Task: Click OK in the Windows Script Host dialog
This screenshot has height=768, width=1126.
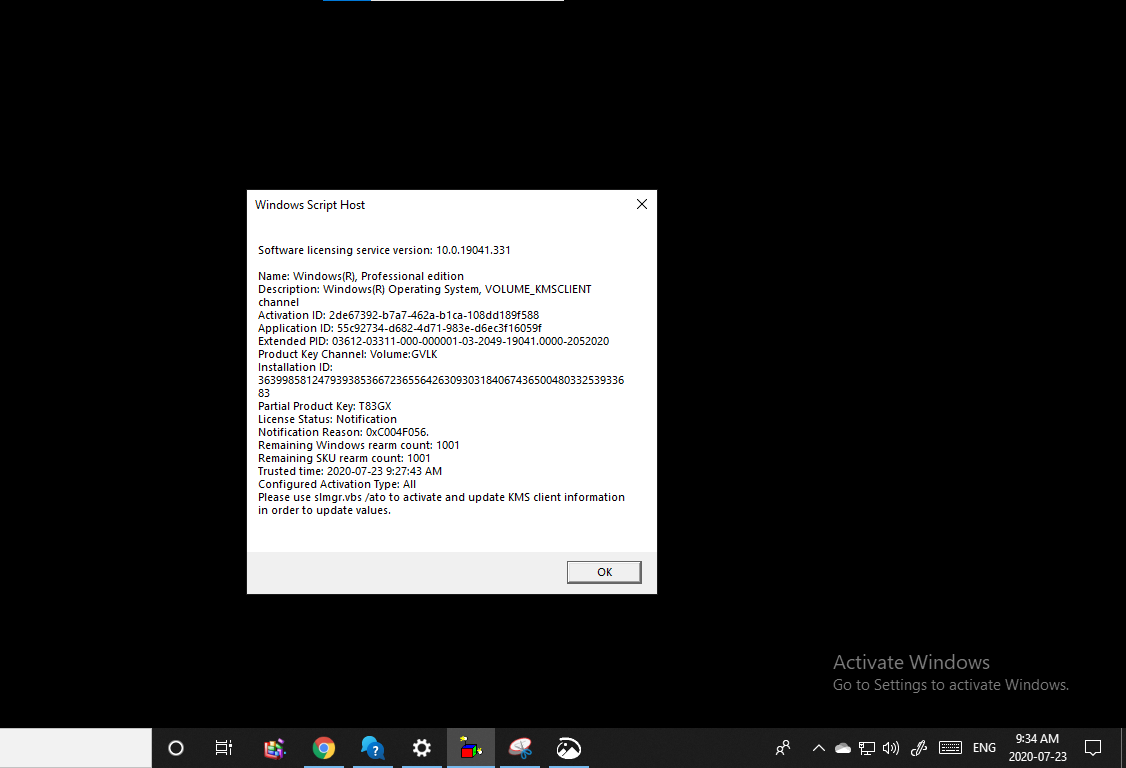Action: tap(604, 572)
